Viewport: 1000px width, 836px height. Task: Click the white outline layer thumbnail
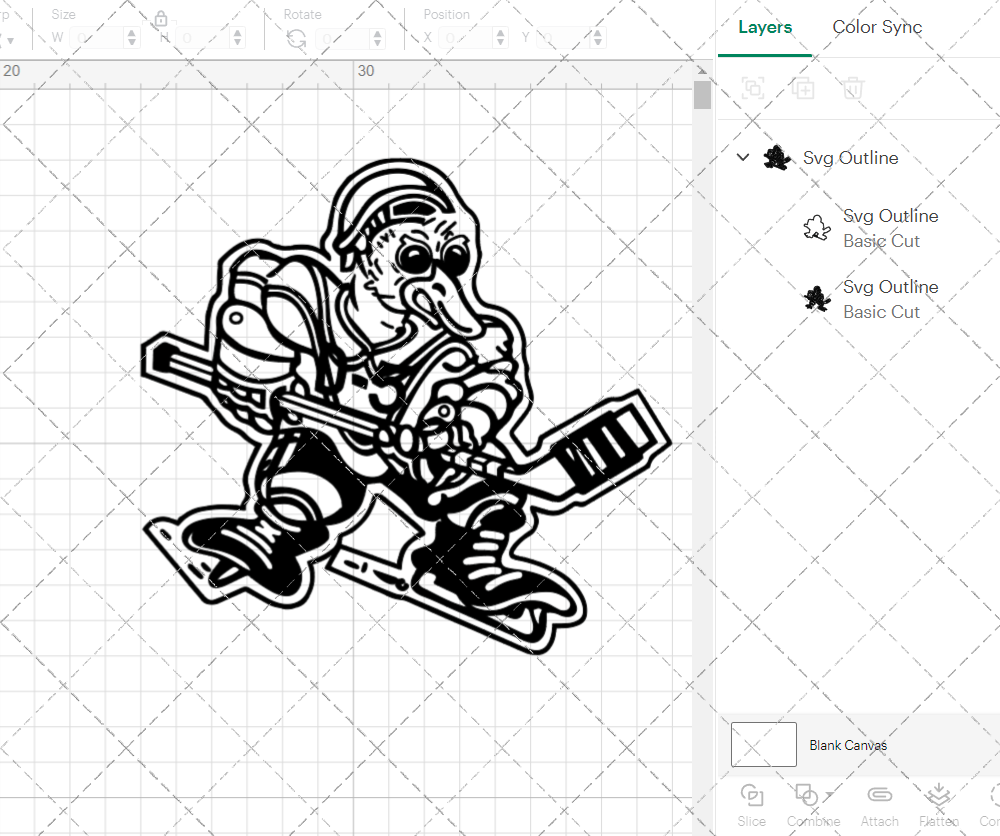(816, 228)
